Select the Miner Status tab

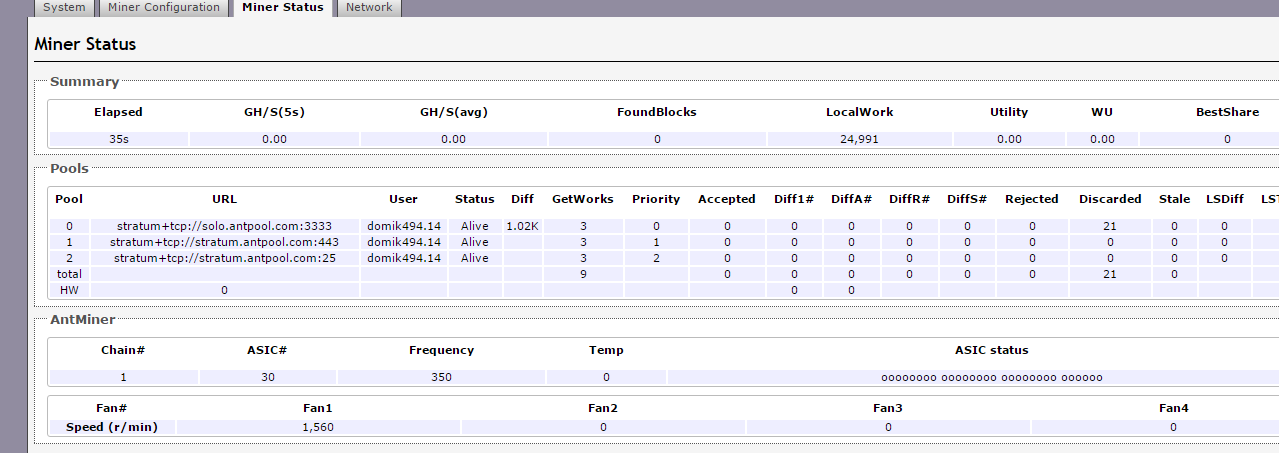coord(282,8)
